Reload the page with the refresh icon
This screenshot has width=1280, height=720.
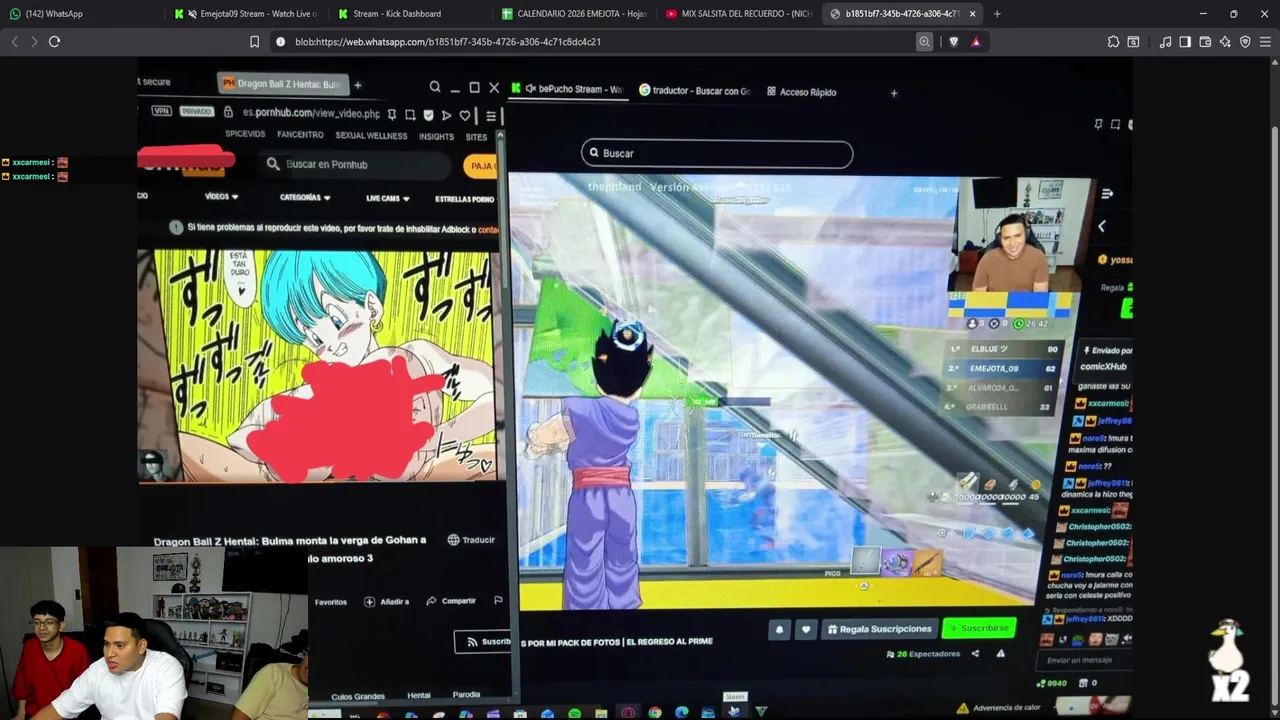pos(54,41)
